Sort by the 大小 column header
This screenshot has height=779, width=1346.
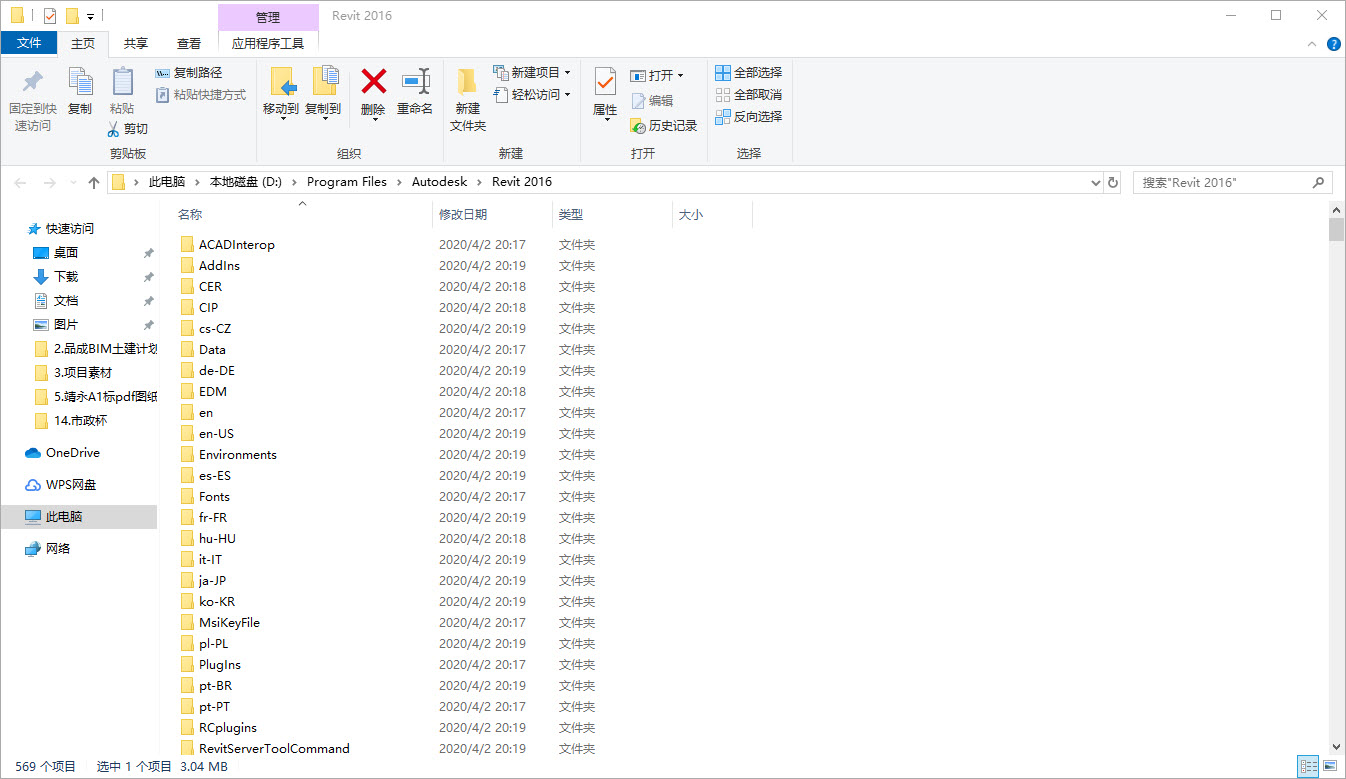click(712, 215)
